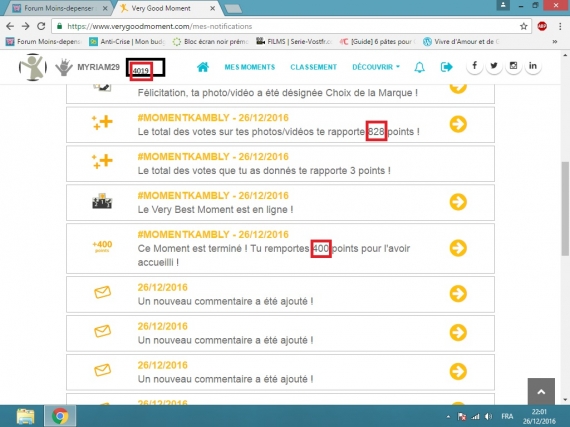Screen dimensions: 570x427
Task: Click the 4019 points counter
Action: pyautogui.click(x=141, y=70)
